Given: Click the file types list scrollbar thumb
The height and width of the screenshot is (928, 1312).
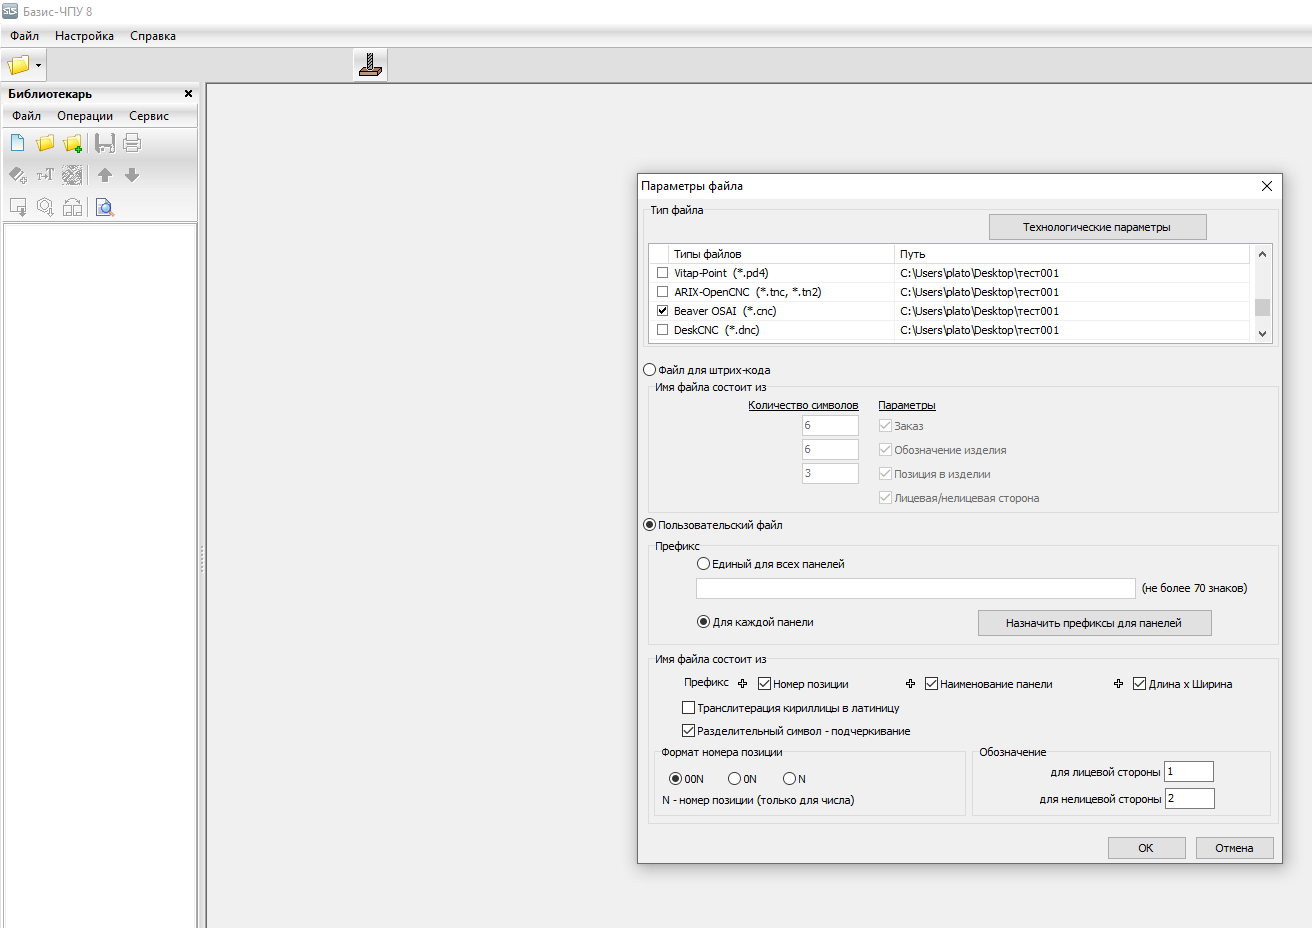Looking at the screenshot, I should point(1262,308).
